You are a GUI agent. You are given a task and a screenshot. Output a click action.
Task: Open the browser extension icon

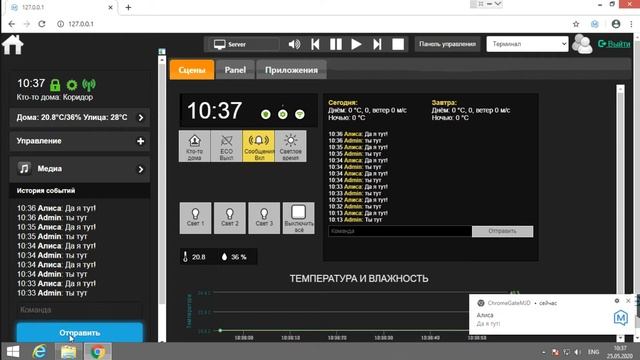pos(595,24)
